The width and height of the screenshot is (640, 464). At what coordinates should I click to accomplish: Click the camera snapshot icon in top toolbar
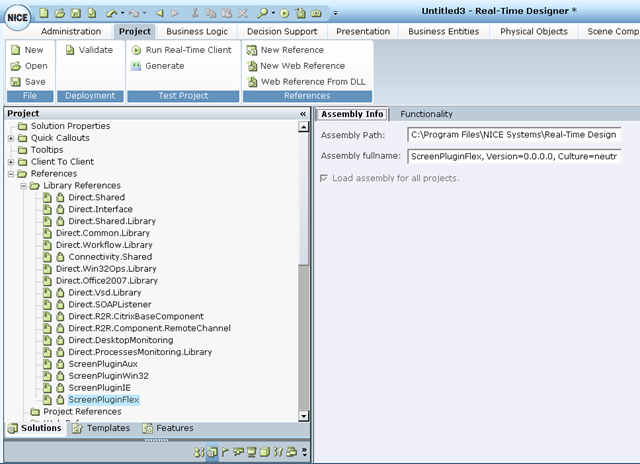(316, 13)
